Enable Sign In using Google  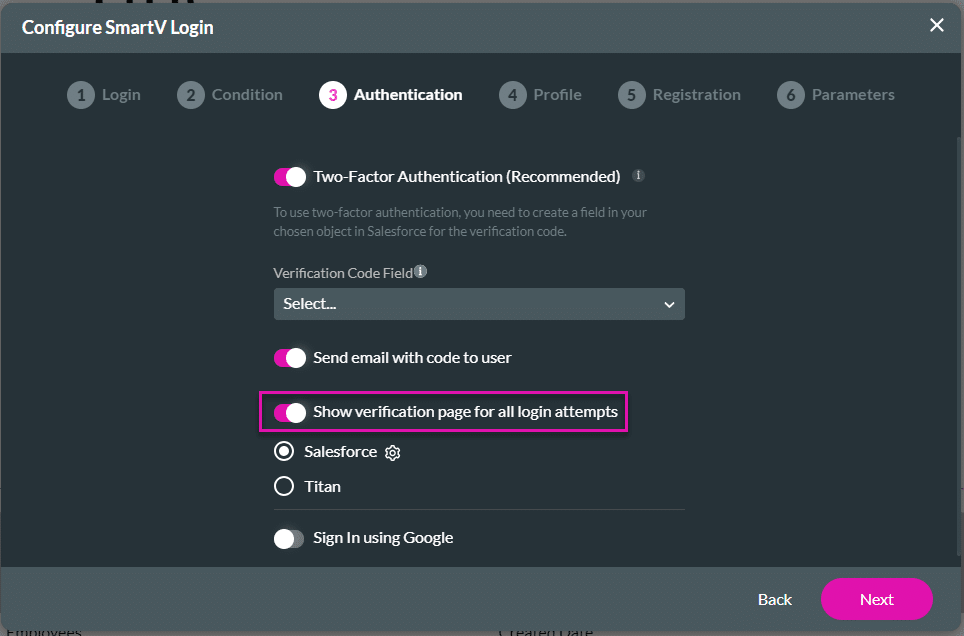pos(289,539)
